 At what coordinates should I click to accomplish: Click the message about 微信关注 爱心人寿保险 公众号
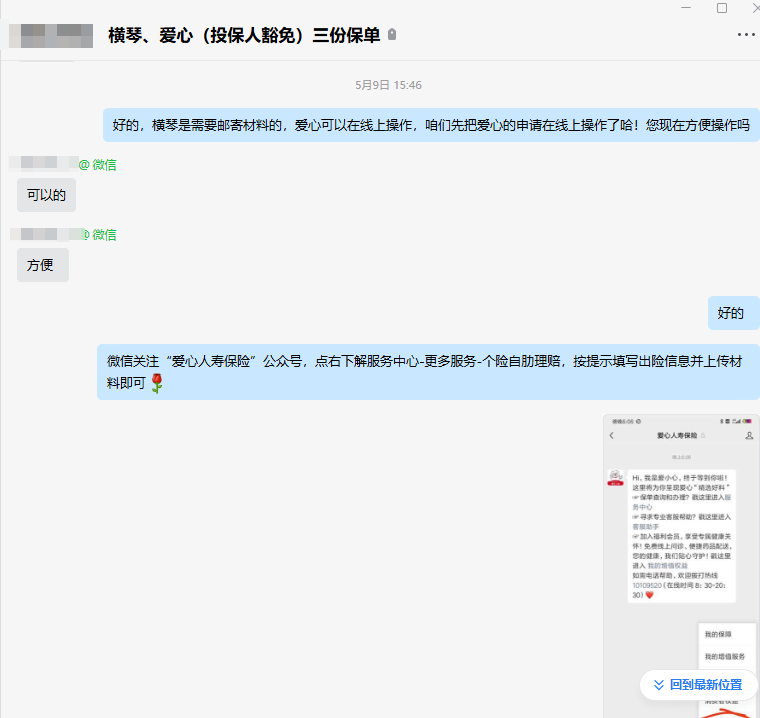(428, 372)
